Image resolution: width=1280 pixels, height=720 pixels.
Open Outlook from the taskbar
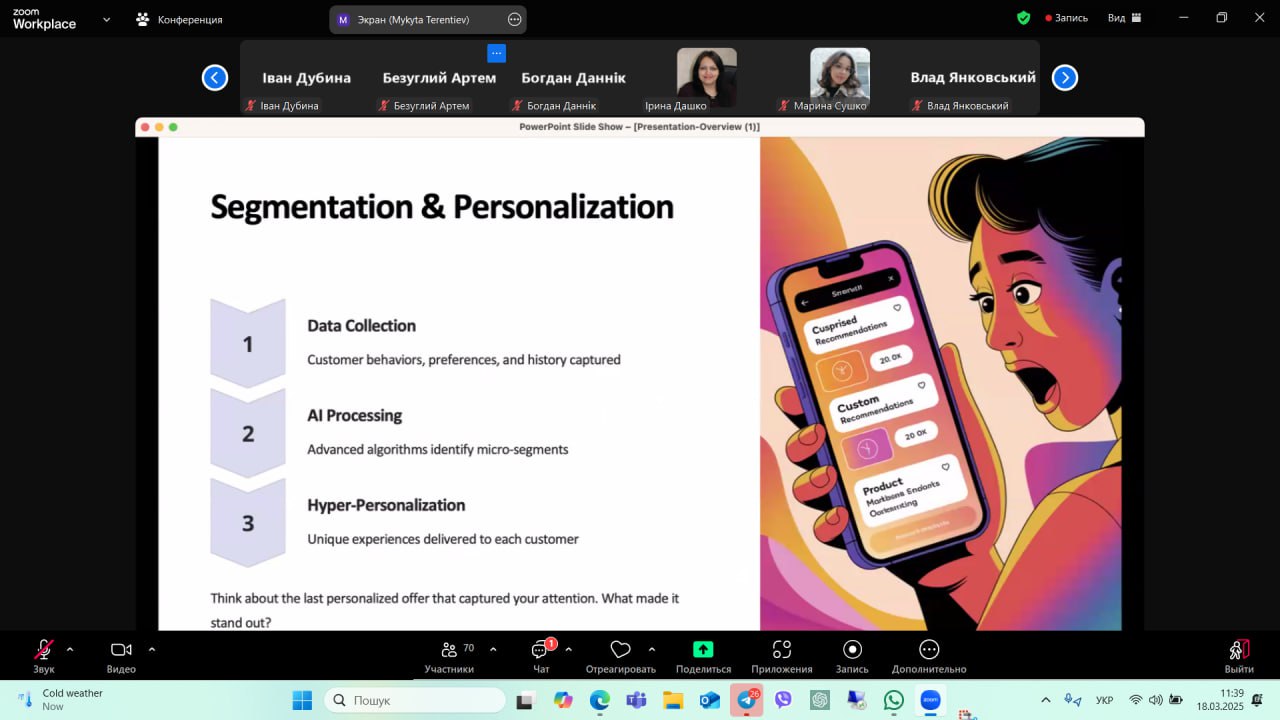(x=710, y=700)
